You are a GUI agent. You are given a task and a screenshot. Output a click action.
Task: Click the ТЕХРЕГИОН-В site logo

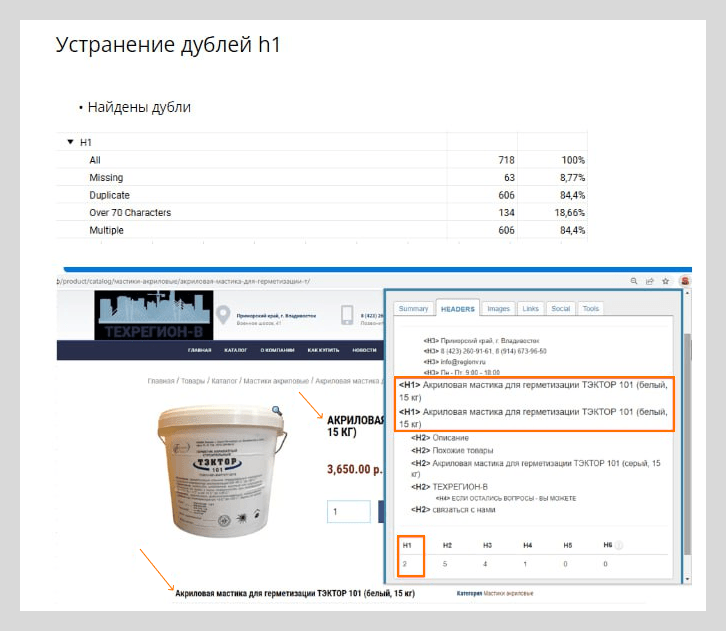click(154, 315)
